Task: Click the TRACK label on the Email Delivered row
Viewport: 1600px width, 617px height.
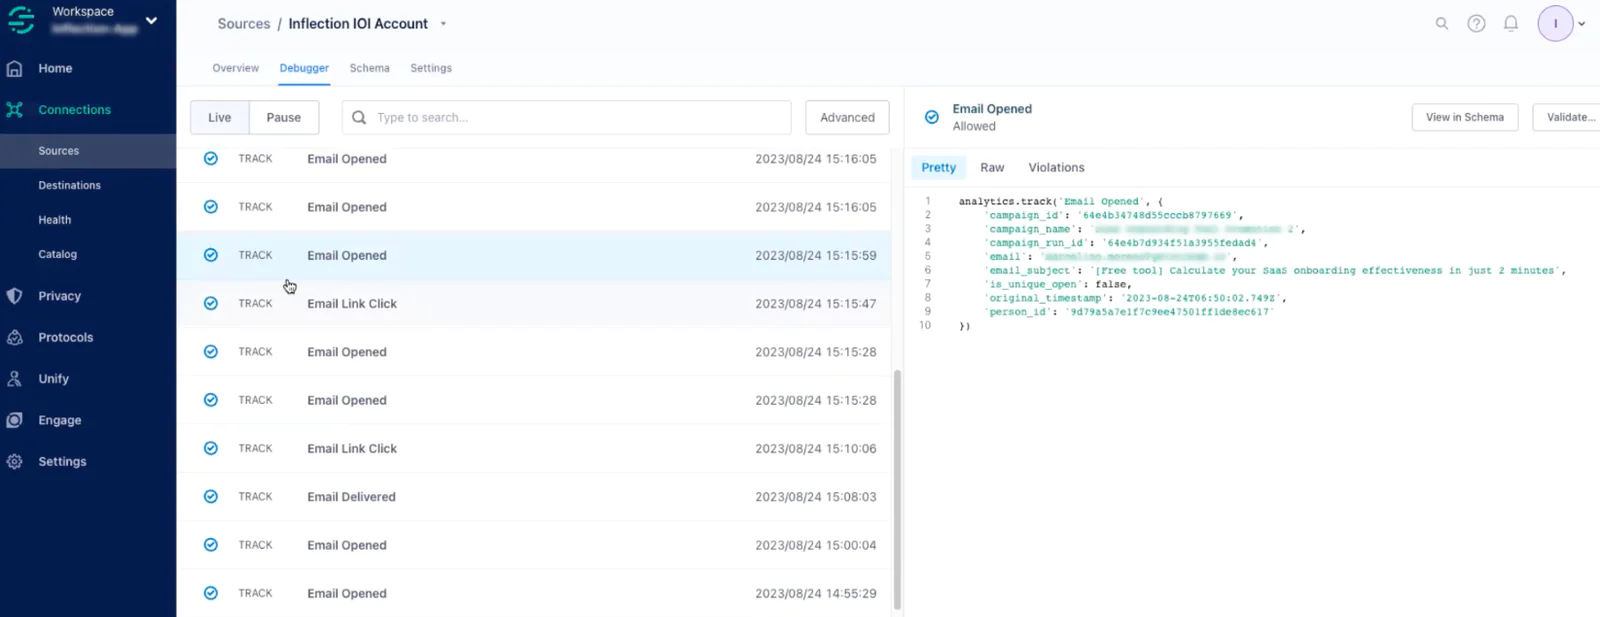Action: 255,497
